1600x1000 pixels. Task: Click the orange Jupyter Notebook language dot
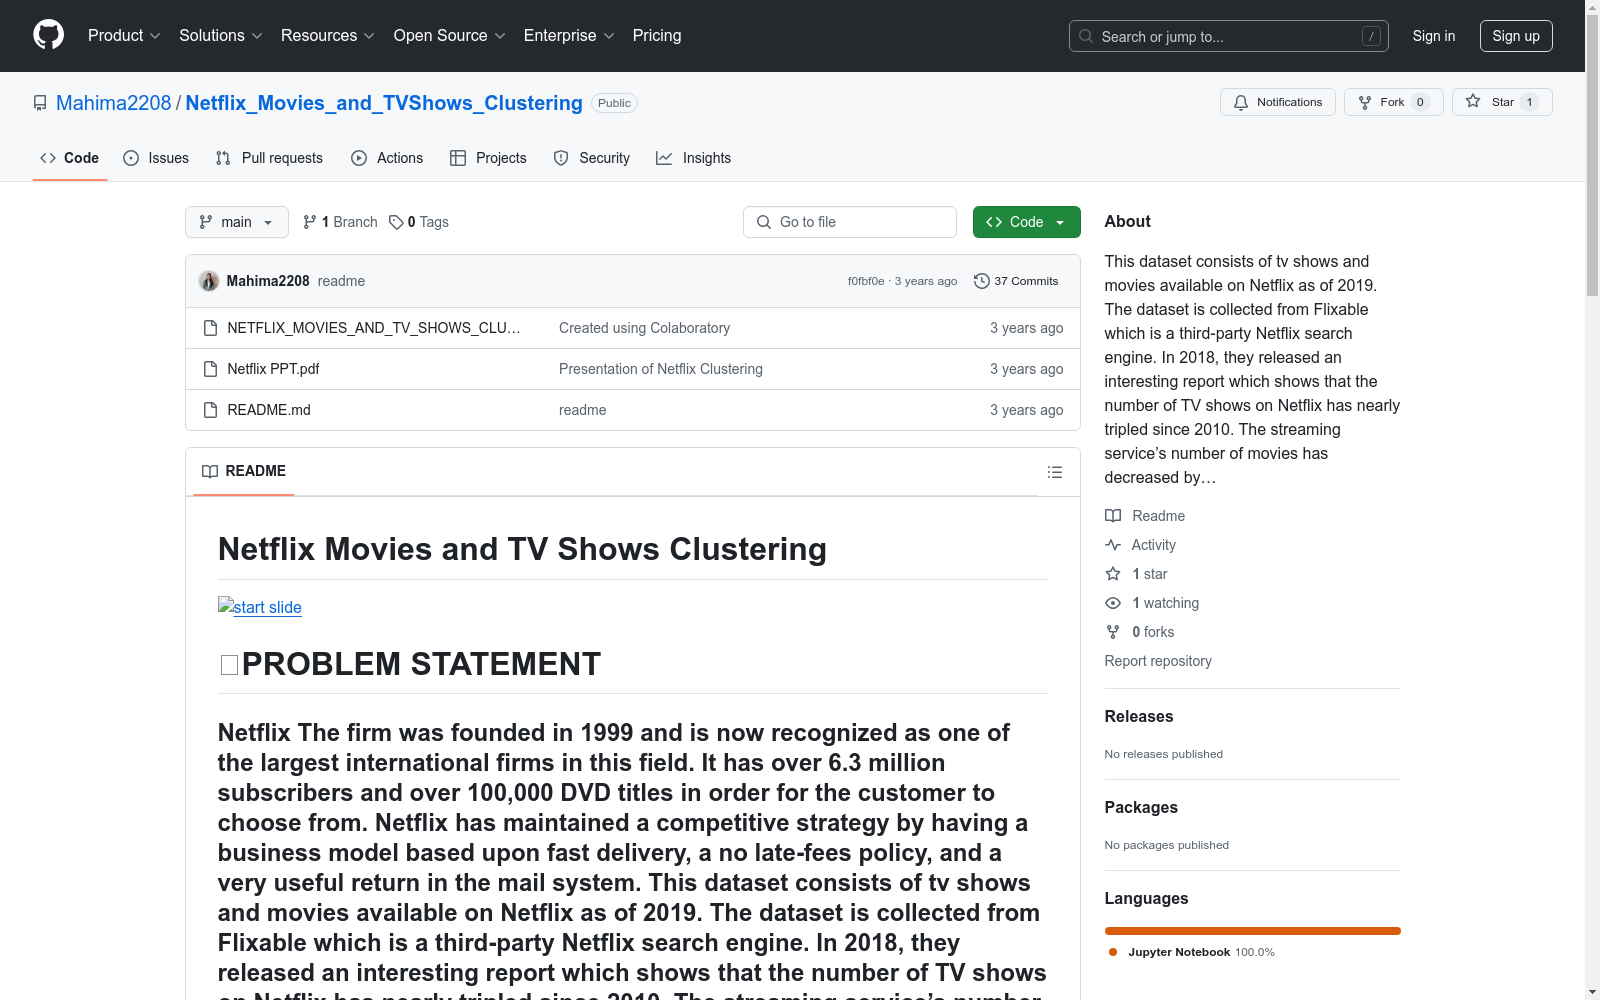[x=1113, y=952]
